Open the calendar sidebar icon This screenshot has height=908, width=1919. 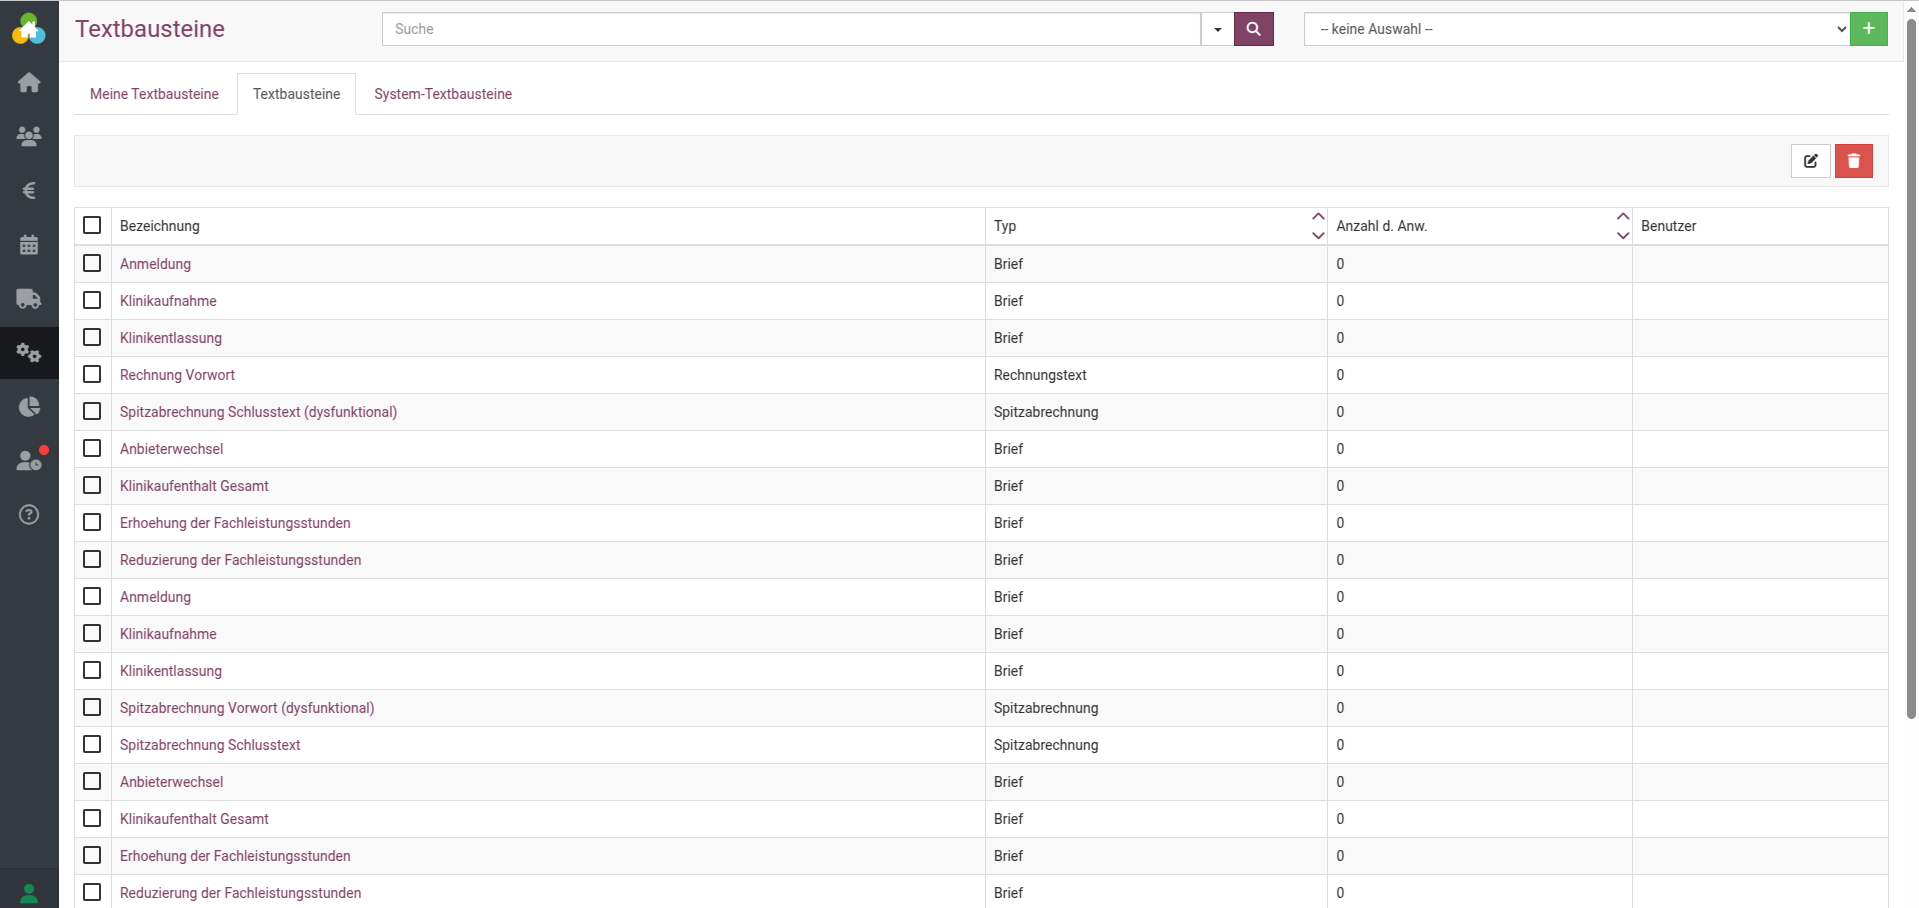(x=29, y=245)
